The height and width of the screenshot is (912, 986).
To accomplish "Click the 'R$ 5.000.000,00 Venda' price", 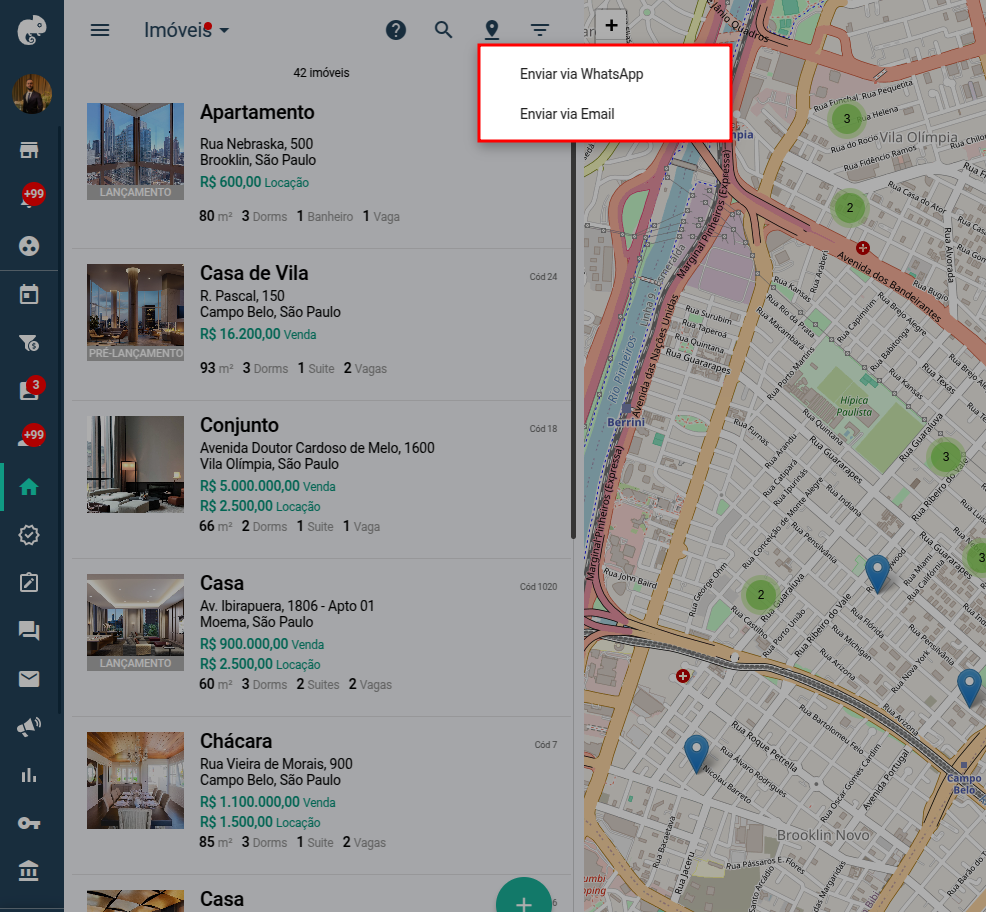I will coord(268,486).
